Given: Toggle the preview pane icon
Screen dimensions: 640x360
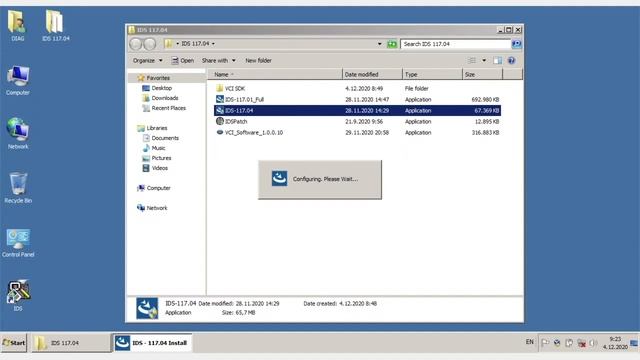Looking at the screenshot, I should 497,60.
